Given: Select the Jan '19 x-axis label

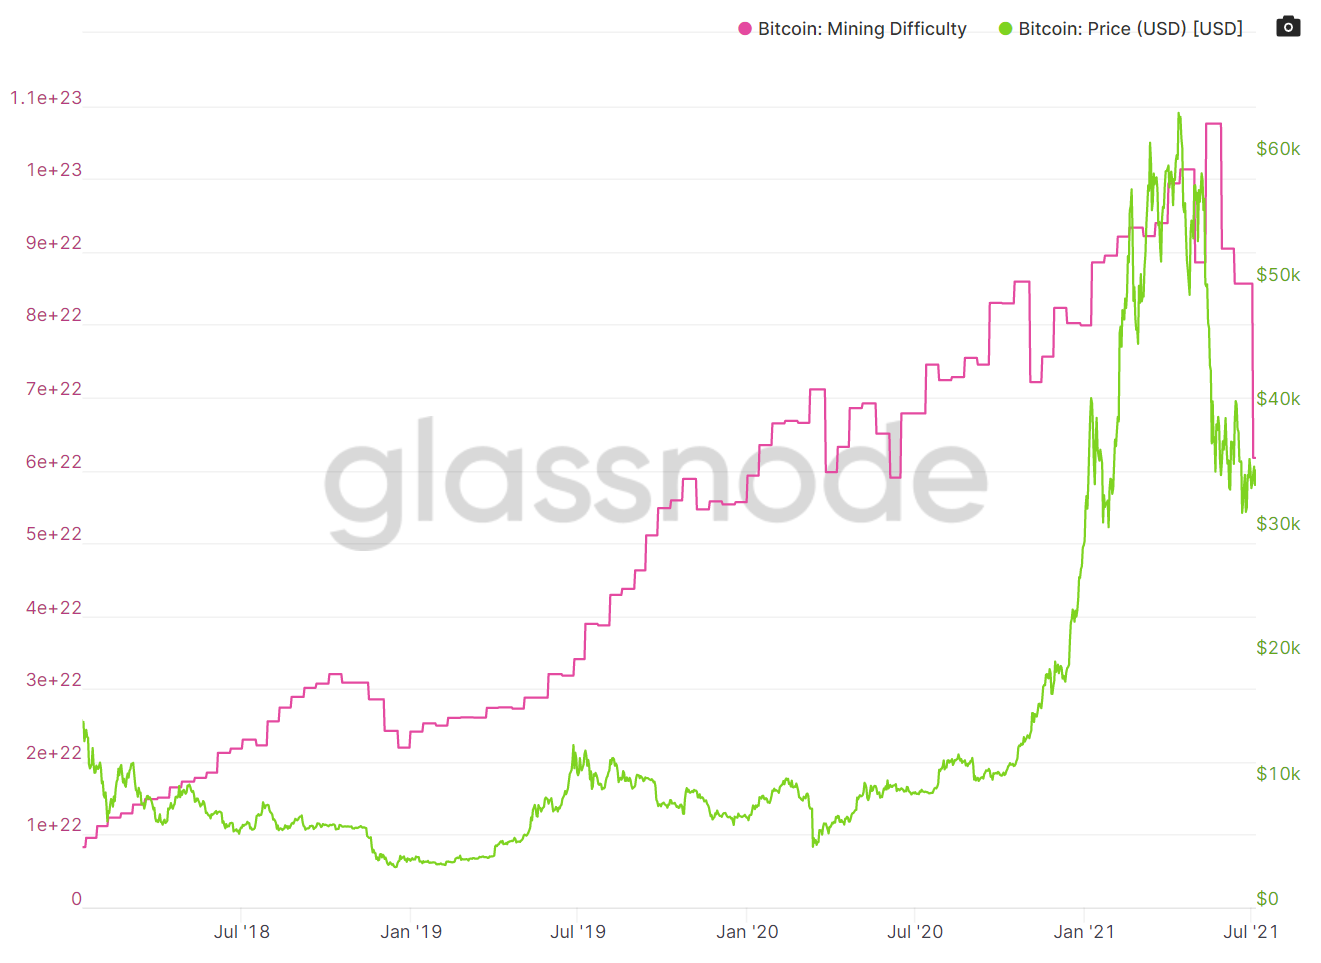Looking at the screenshot, I should click(411, 932).
